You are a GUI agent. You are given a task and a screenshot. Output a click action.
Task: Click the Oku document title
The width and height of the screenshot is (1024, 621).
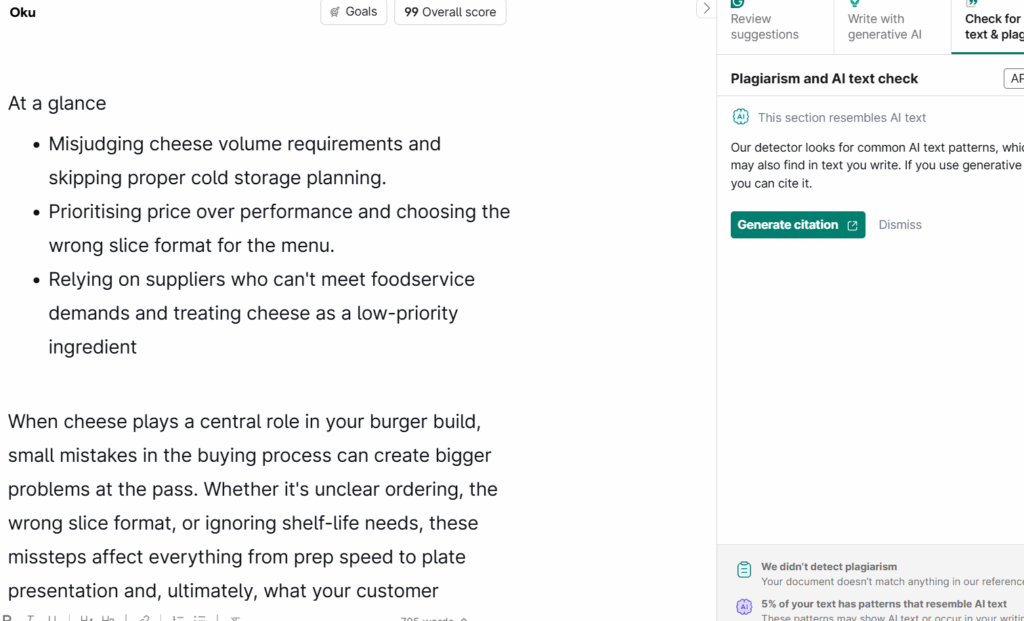23,13
